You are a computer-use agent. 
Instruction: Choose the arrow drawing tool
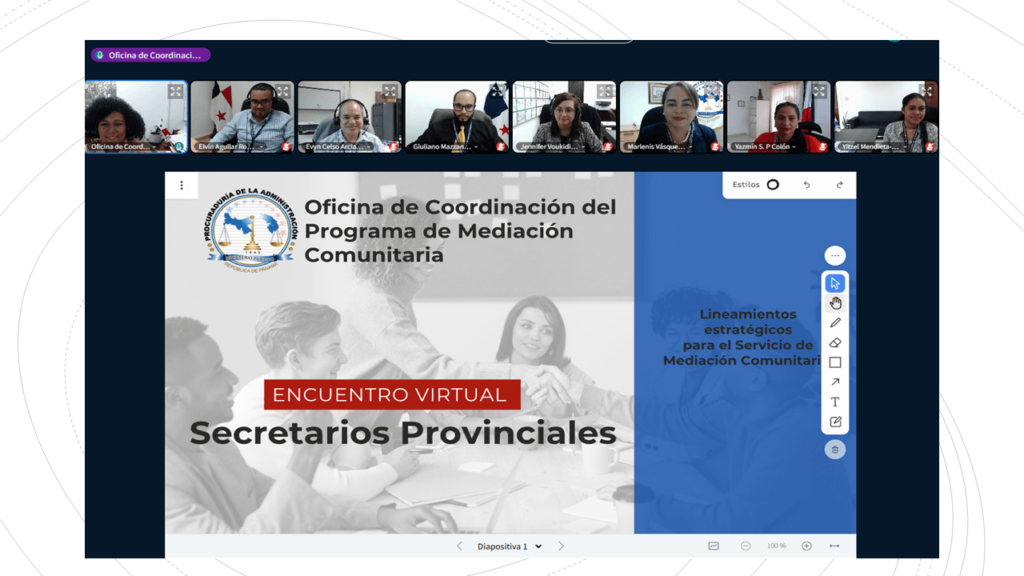[x=835, y=382]
